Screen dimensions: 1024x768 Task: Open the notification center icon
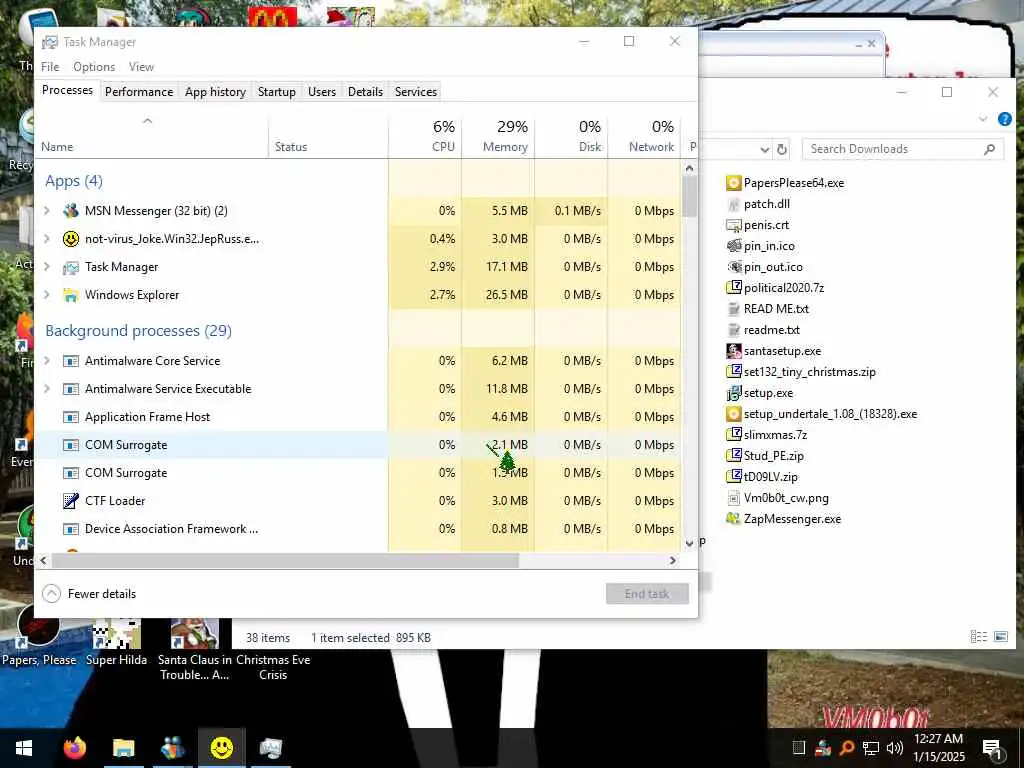(x=992, y=748)
